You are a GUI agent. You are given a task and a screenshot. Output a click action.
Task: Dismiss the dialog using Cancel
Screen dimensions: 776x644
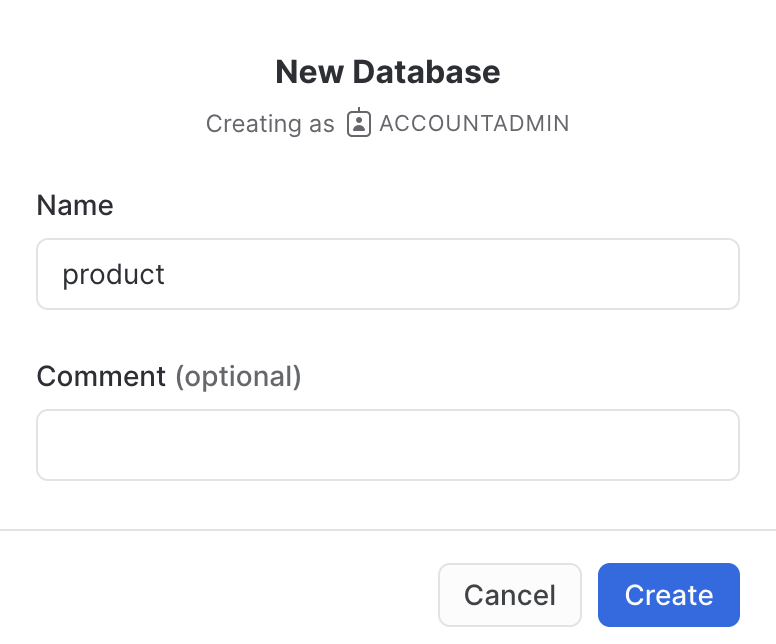point(509,595)
